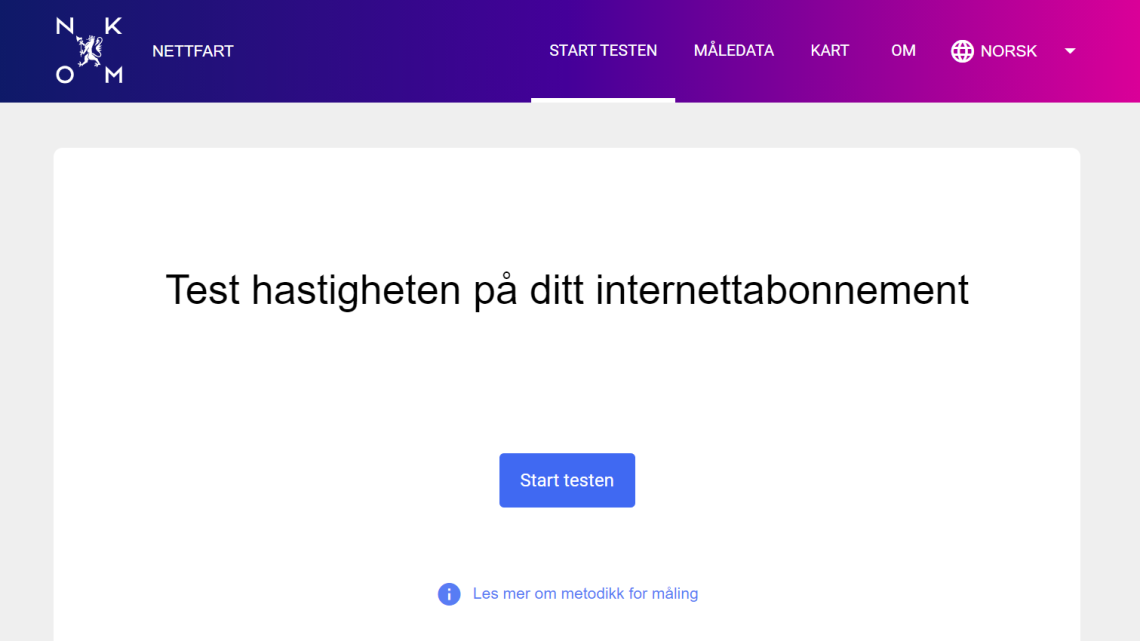
Task: Open 'Les mer om metodikk for måling'
Action: pos(585,593)
